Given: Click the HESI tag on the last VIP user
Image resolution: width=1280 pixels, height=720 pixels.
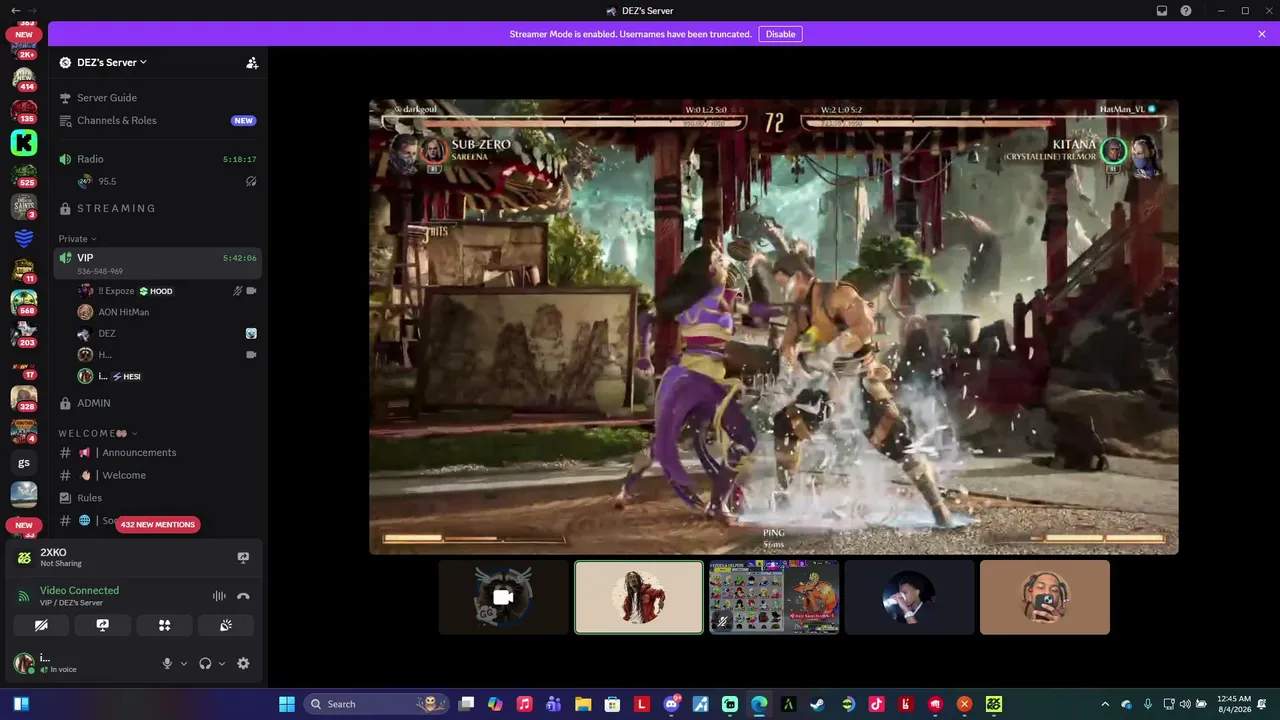Looking at the screenshot, I should tap(127, 377).
